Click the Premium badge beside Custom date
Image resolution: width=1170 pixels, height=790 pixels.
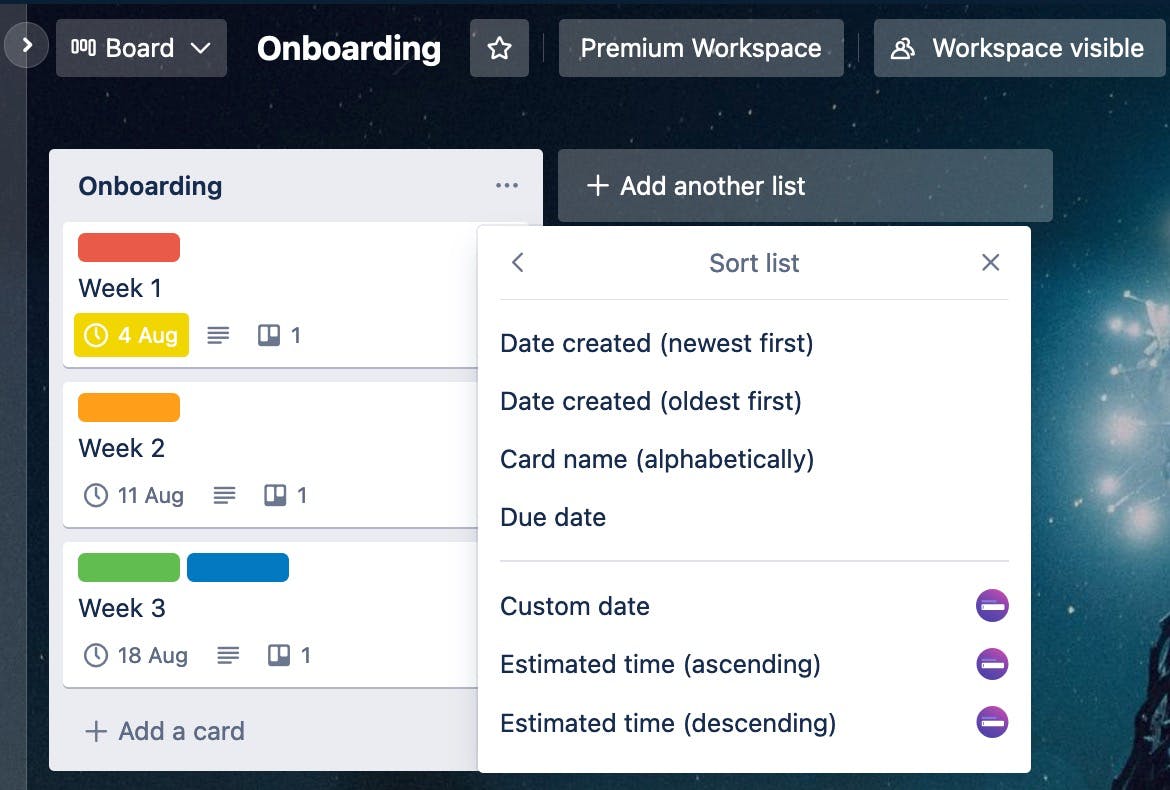pyautogui.click(x=992, y=605)
